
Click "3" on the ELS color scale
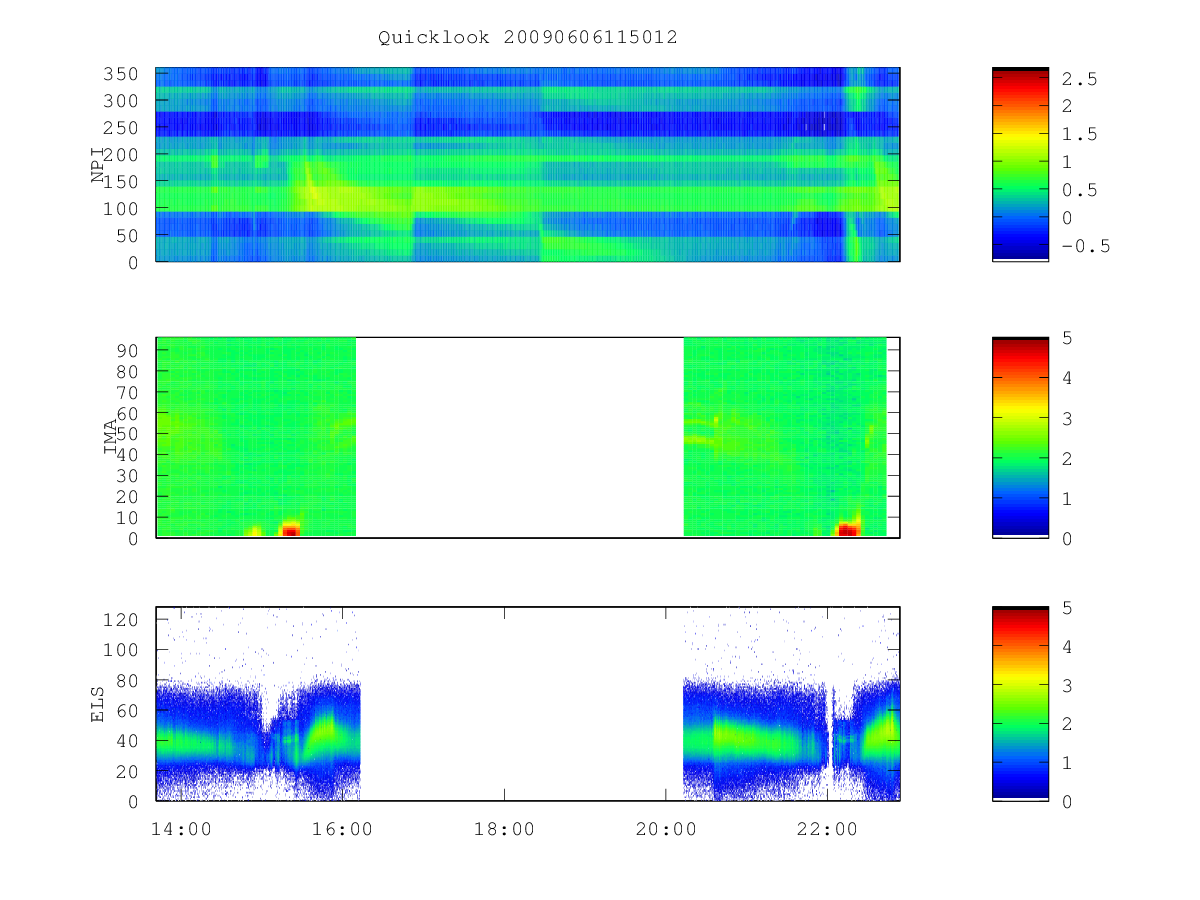pos(1067,685)
